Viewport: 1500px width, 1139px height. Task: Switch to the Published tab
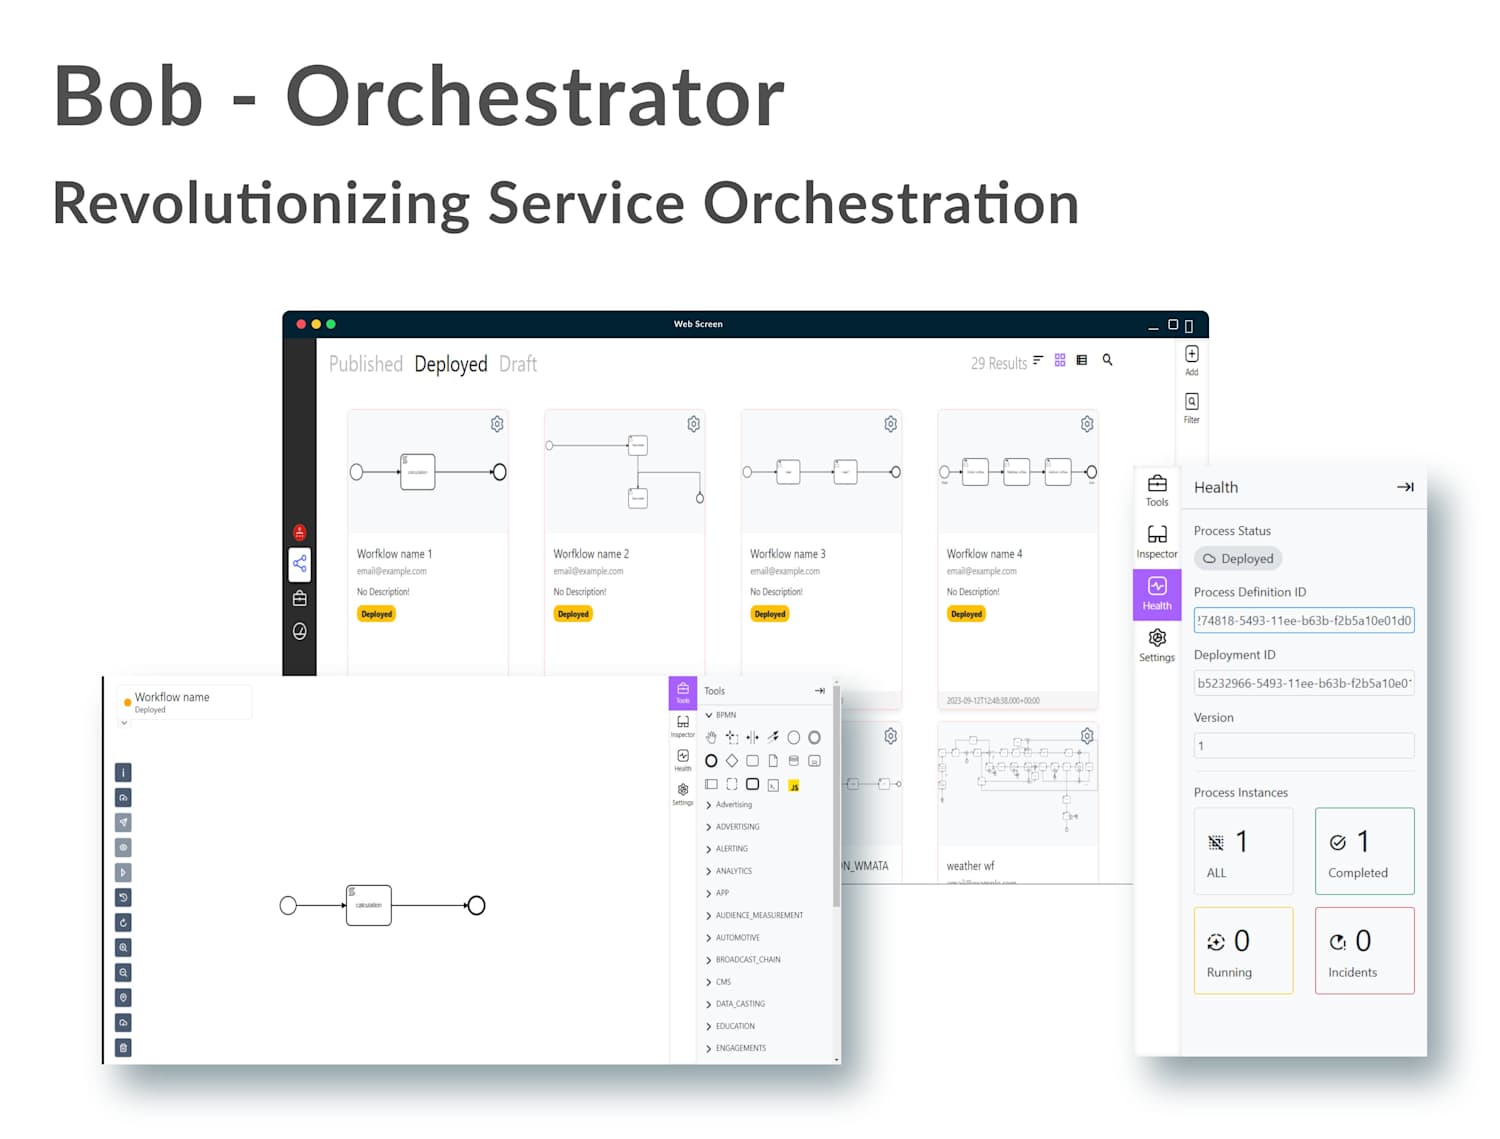pos(366,364)
